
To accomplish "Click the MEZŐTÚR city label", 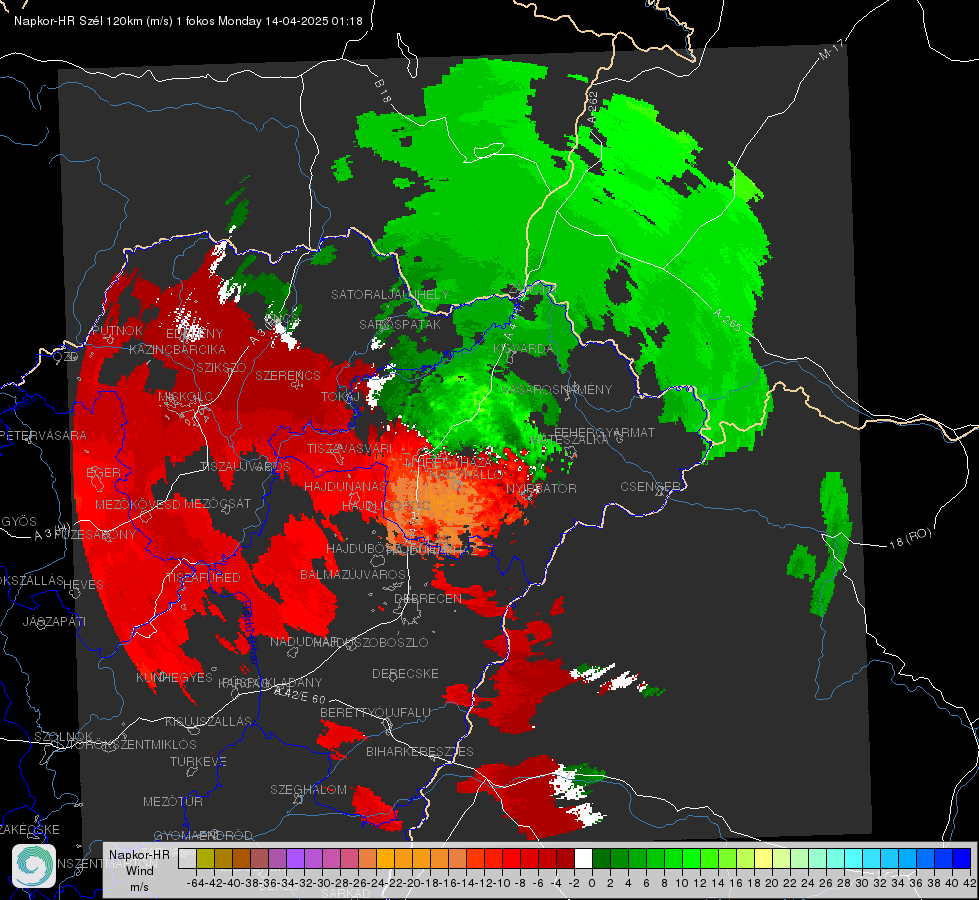I will click(x=173, y=802).
